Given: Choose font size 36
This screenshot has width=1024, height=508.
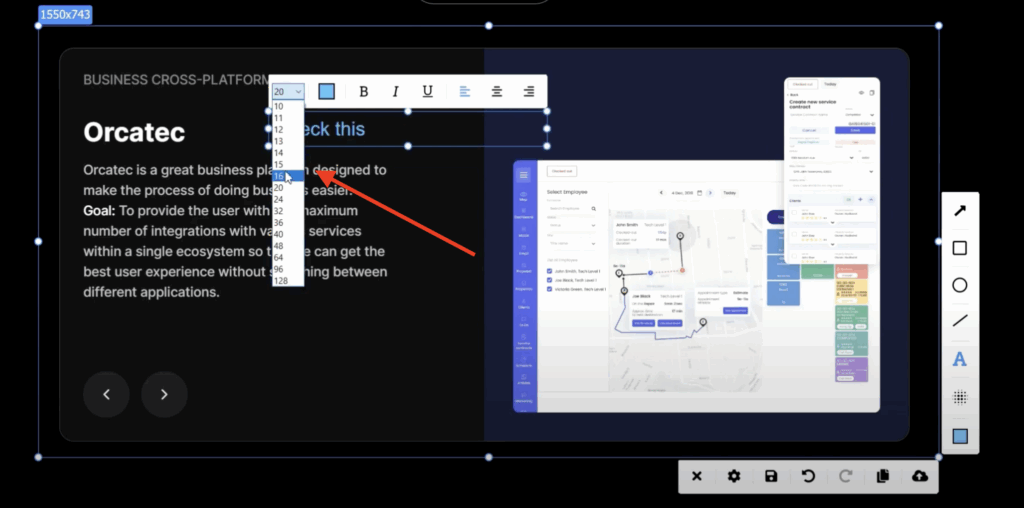Looking at the screenshot, I should tap(288, 223).
